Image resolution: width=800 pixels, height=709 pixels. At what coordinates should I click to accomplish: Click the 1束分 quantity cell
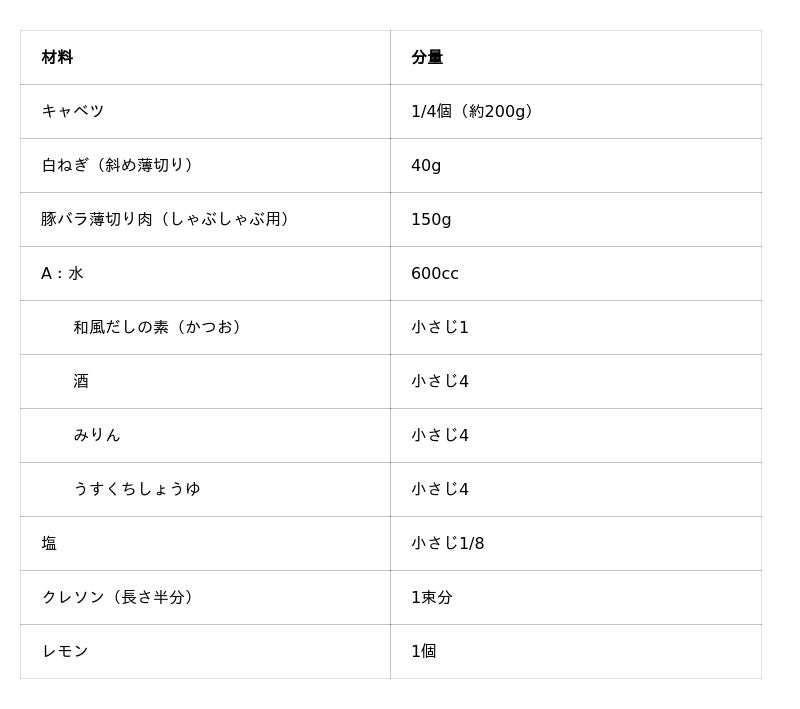pyautogui.click(x=432, y=598)
